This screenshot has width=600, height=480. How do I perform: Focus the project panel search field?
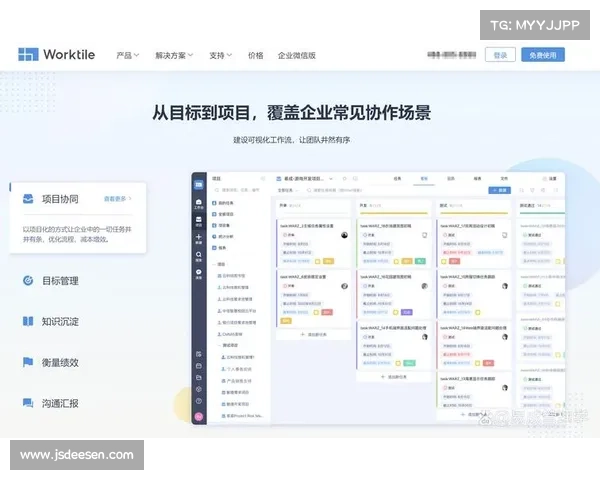pos(240,190)
